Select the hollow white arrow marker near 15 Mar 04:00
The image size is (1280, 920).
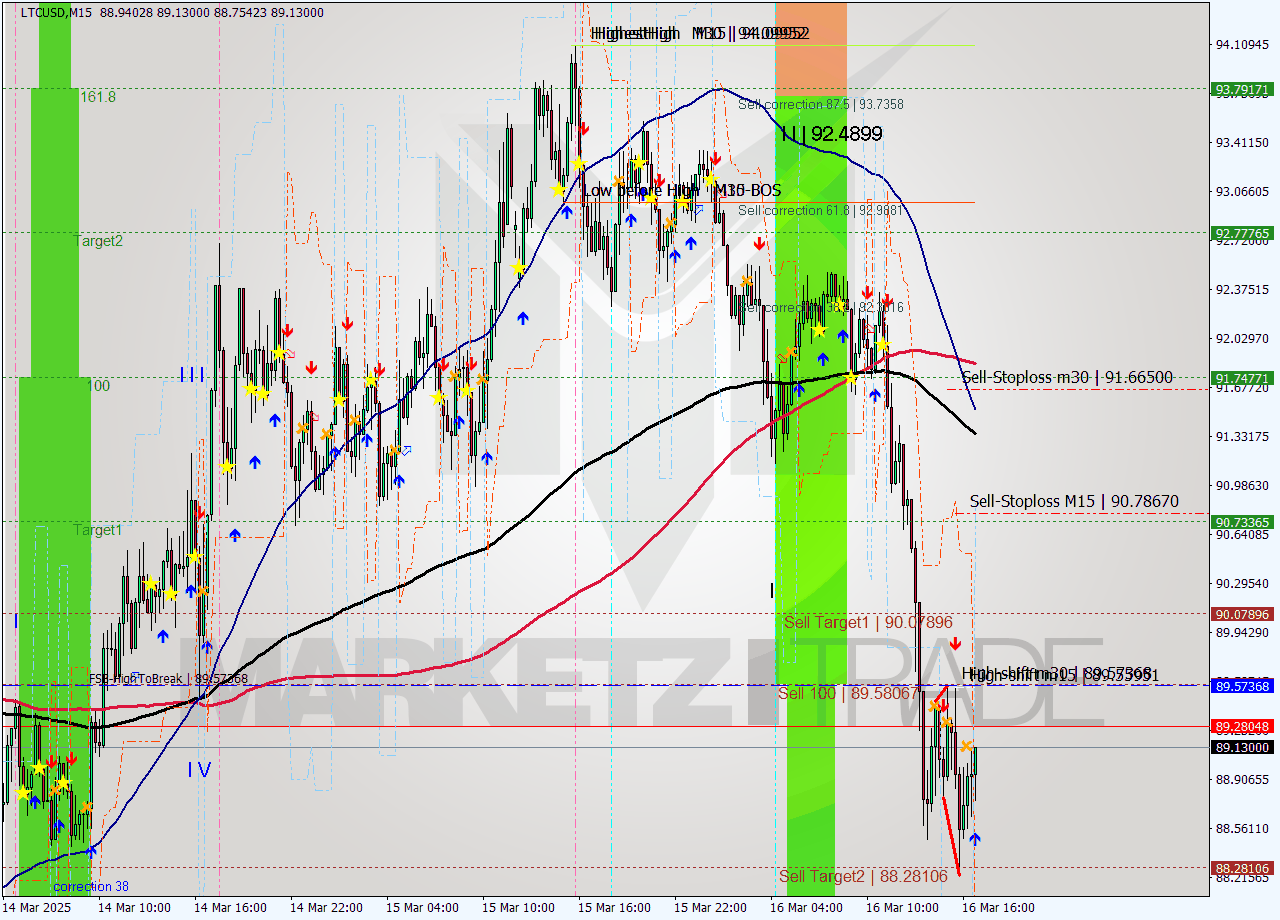click(406, 450)
